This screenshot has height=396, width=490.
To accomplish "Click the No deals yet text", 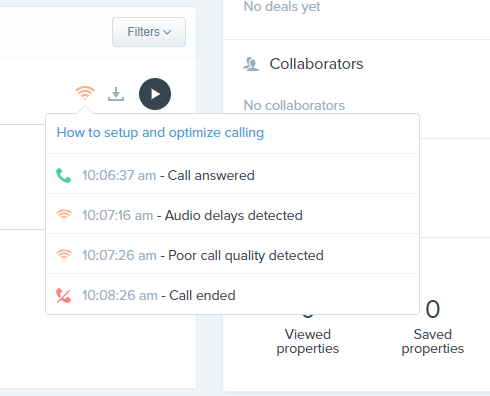I will coord(282,7).
